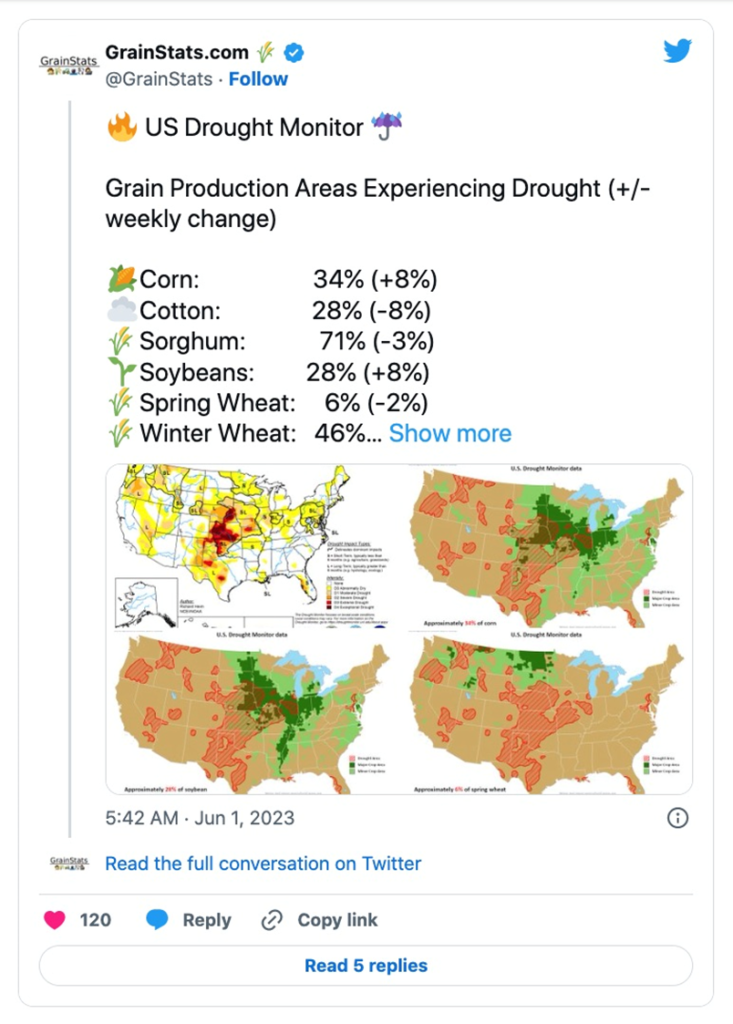The height and width of the screenshot is (1024, 733).
Task: Click the Copy link chain icon
Action: click(271, 920)
